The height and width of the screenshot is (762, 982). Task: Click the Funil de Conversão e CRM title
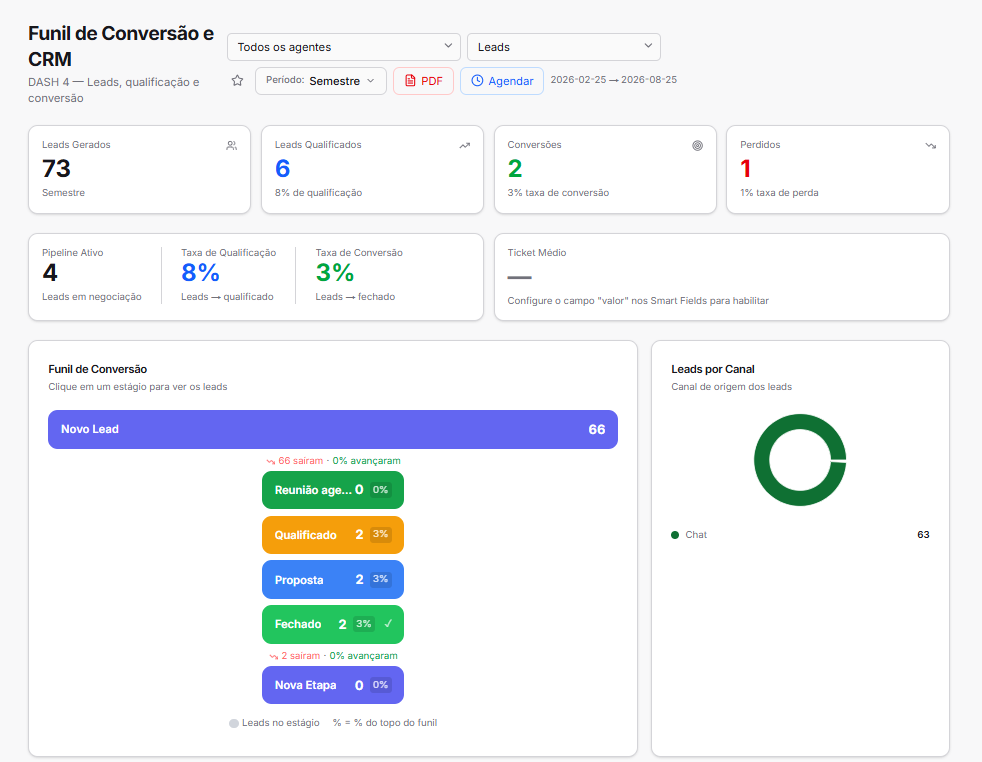pos(121,46)
